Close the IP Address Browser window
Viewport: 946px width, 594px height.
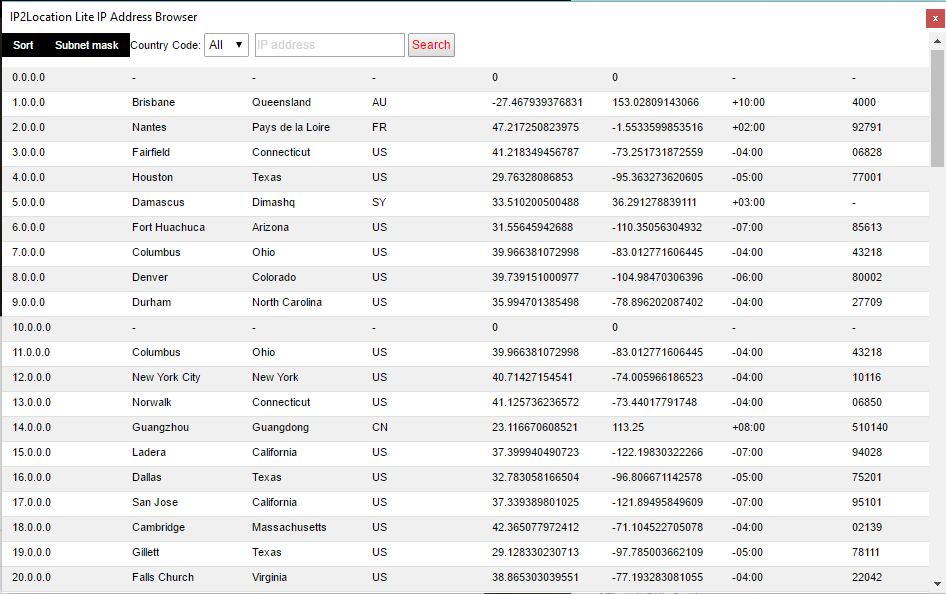tap(935, 19)
